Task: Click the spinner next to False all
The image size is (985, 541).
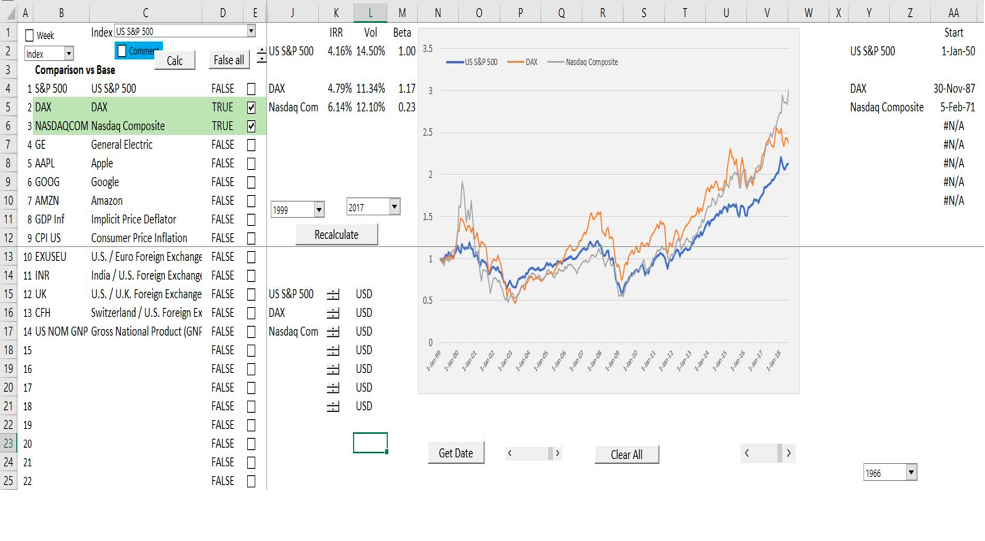Action: [x=261, y=56]
